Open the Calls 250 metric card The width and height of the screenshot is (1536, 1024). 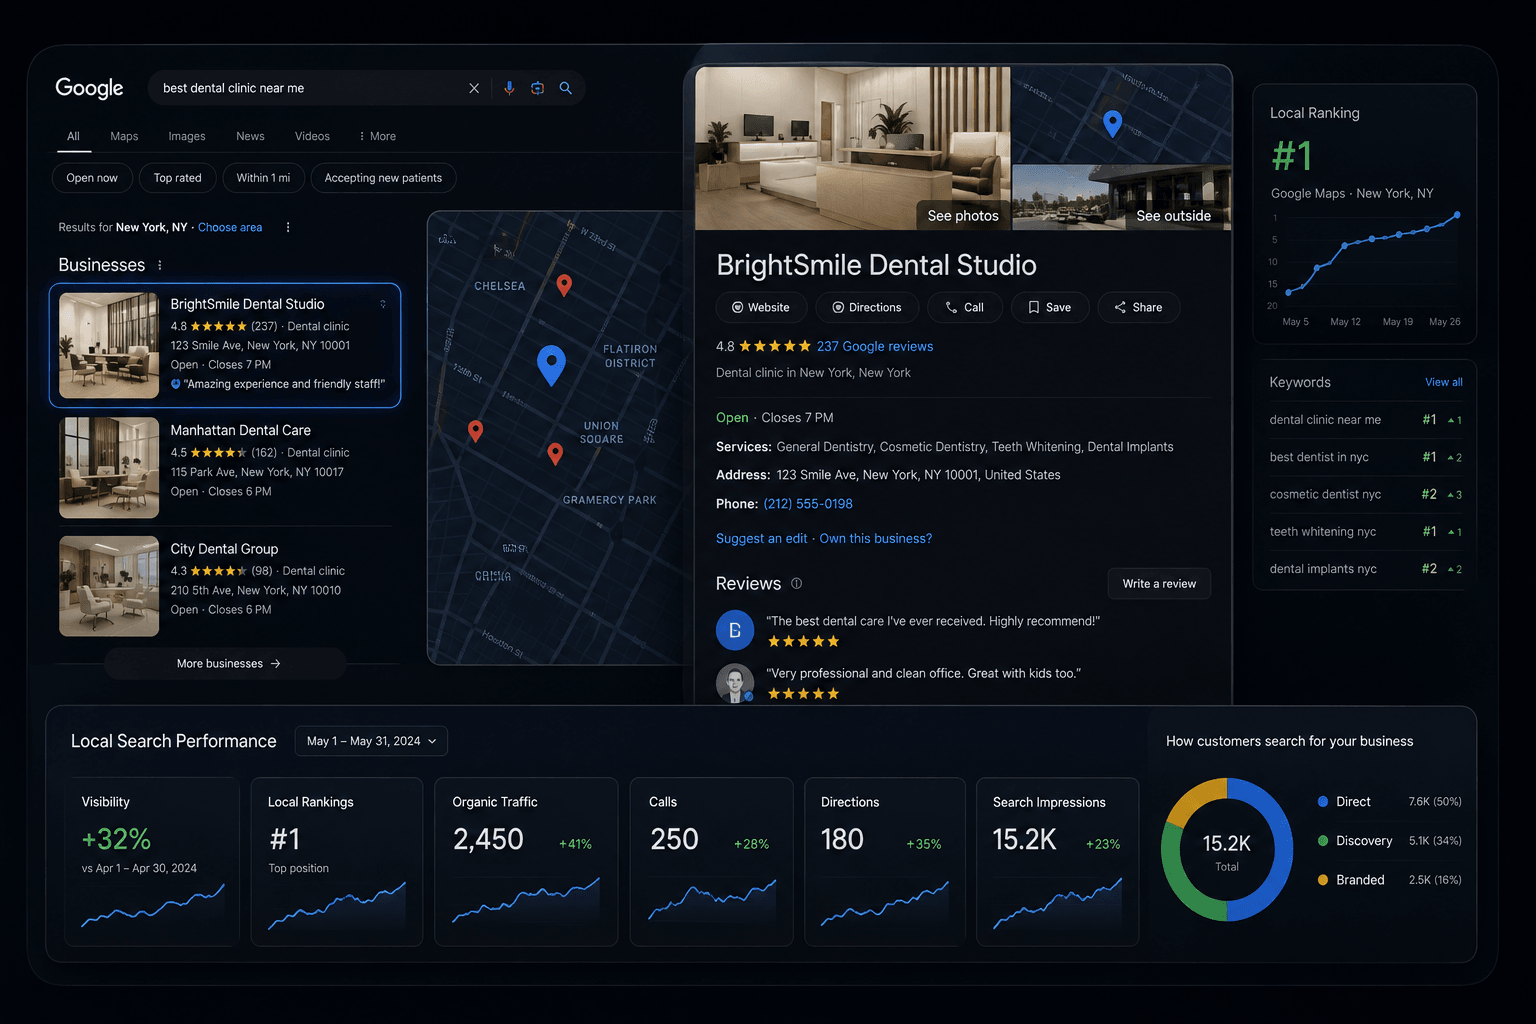pyautogui.click(x=713, y=862)
